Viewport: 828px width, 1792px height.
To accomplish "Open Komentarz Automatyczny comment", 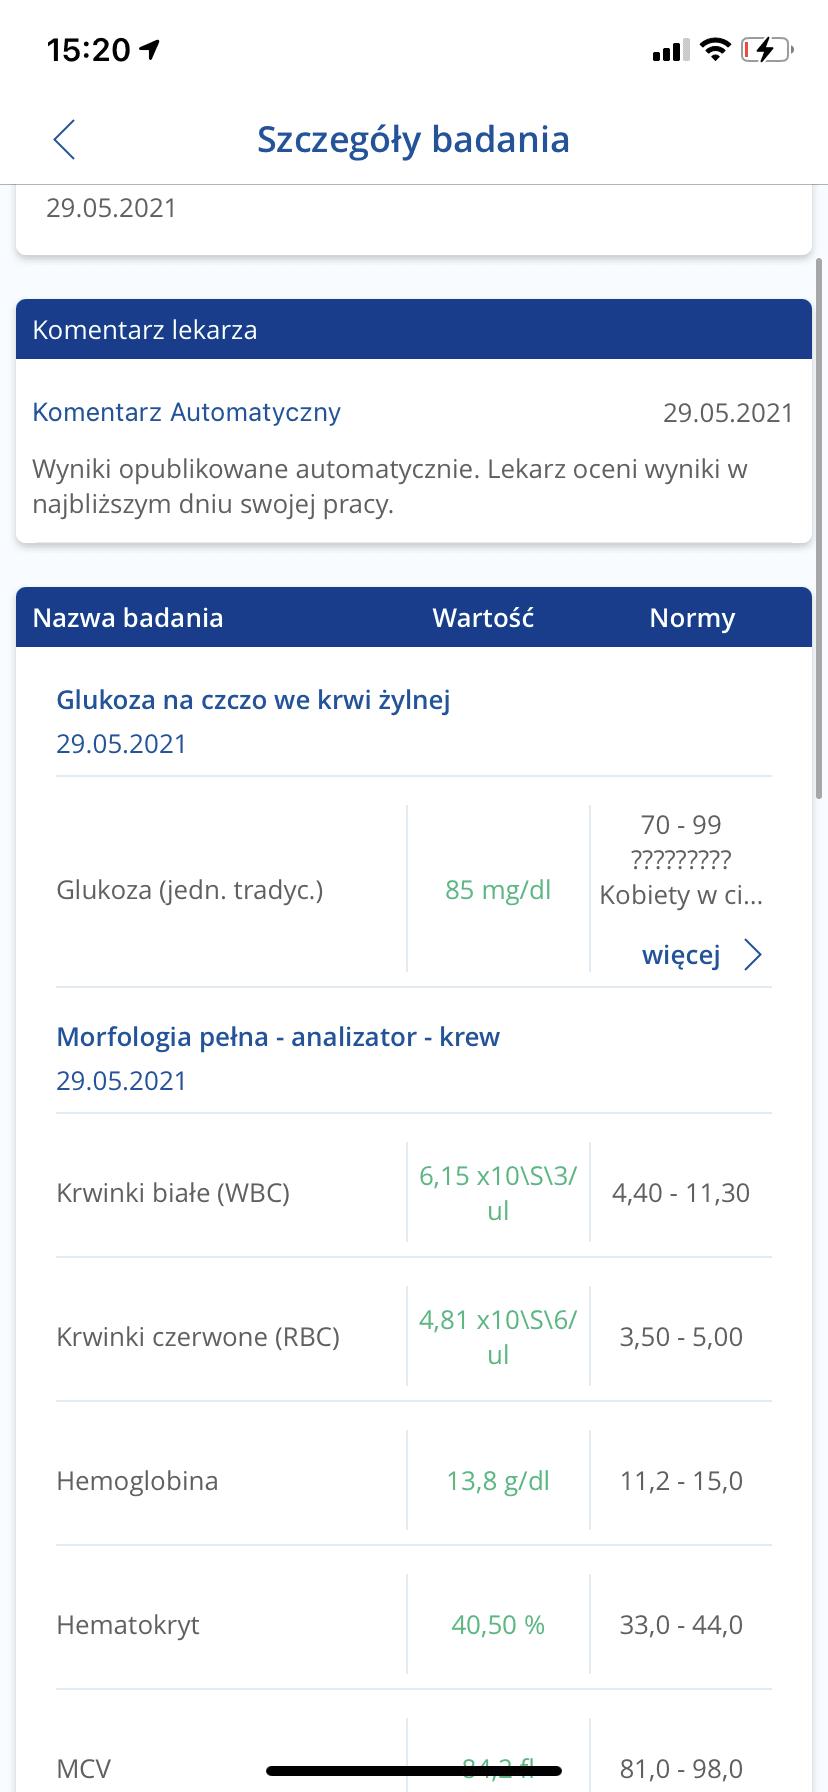I will [x=187, y=412].
